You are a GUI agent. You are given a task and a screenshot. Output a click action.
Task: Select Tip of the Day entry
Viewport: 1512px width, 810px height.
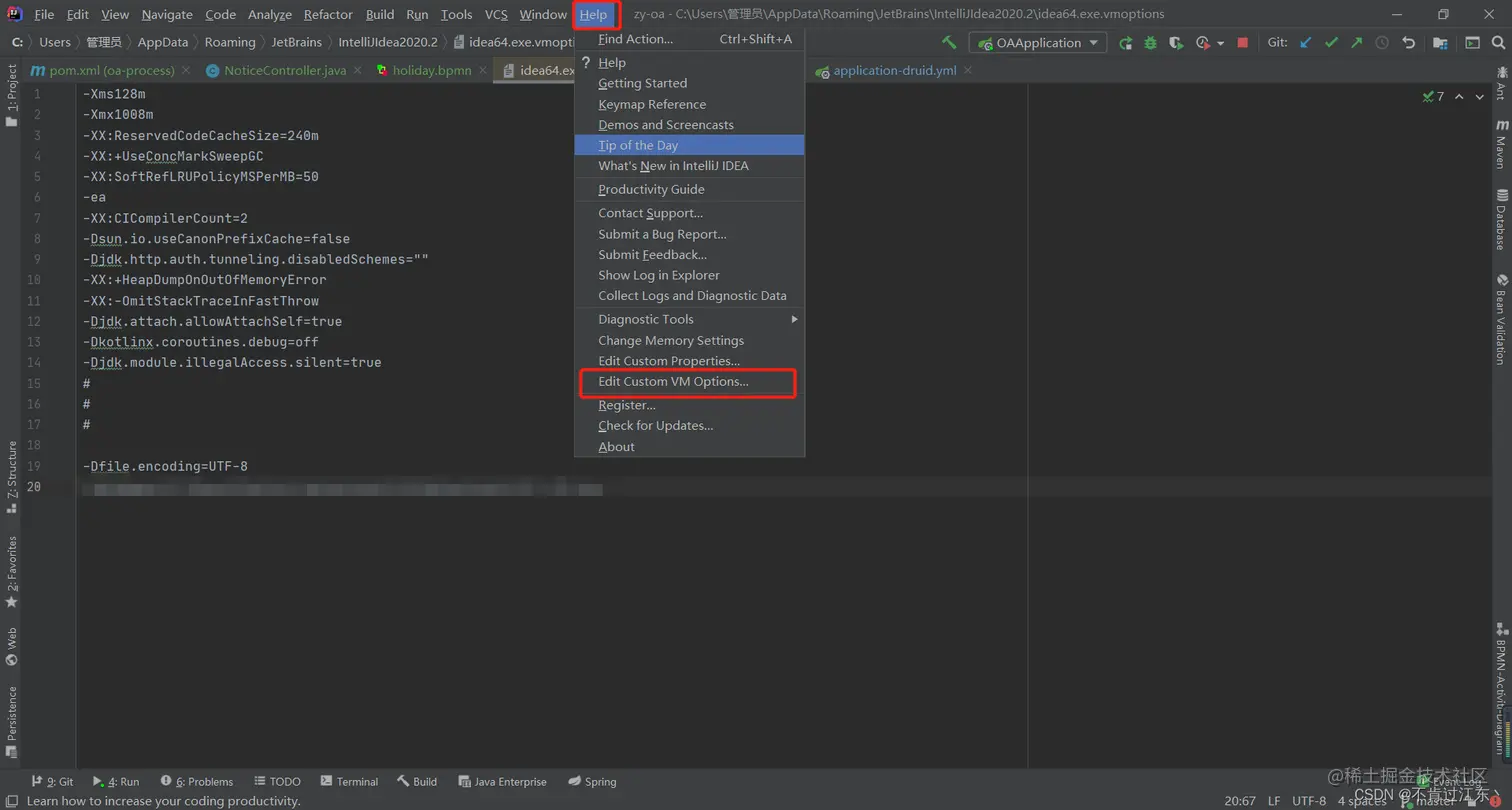(689, 145)
